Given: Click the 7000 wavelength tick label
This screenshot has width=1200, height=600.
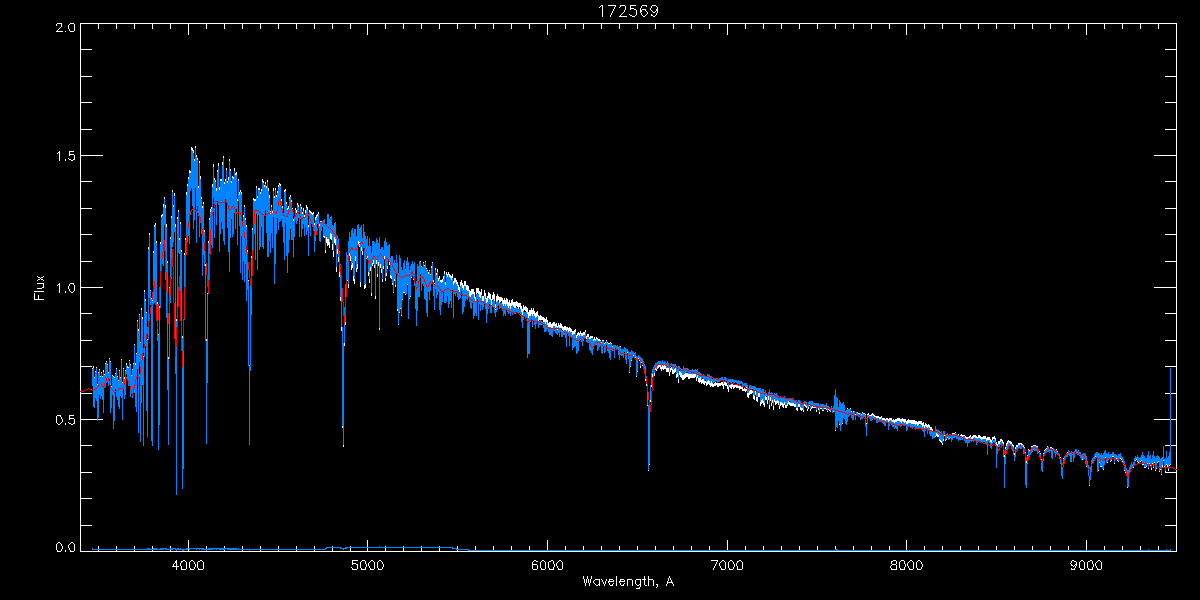Looking at the screenshot, I should [727, 565].
